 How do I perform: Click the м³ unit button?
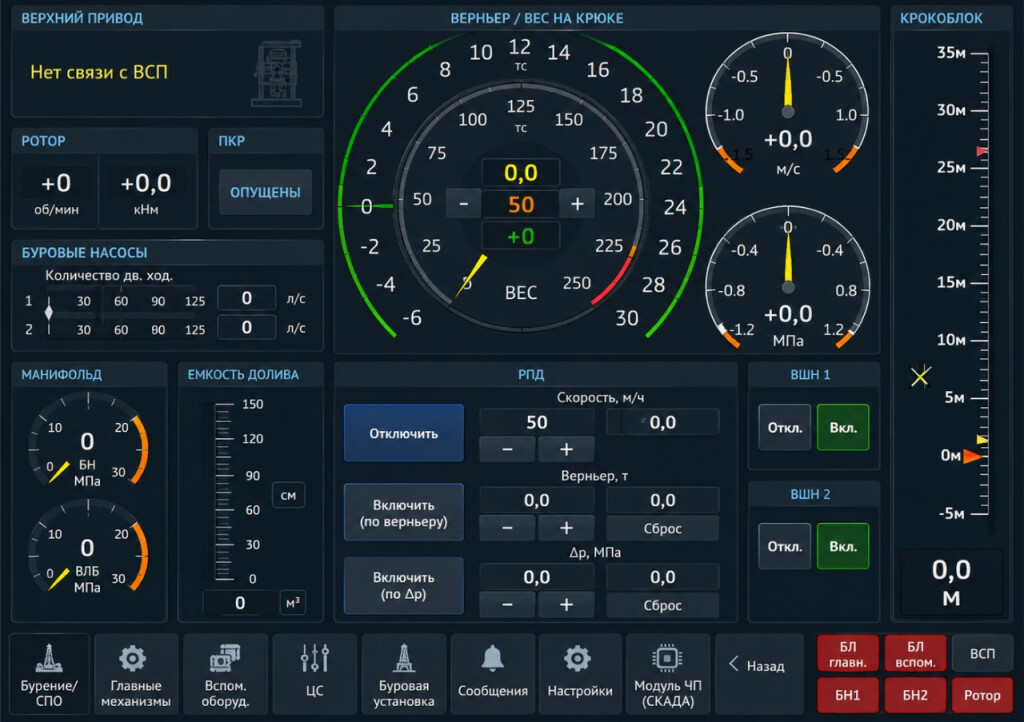pos(293,603)
